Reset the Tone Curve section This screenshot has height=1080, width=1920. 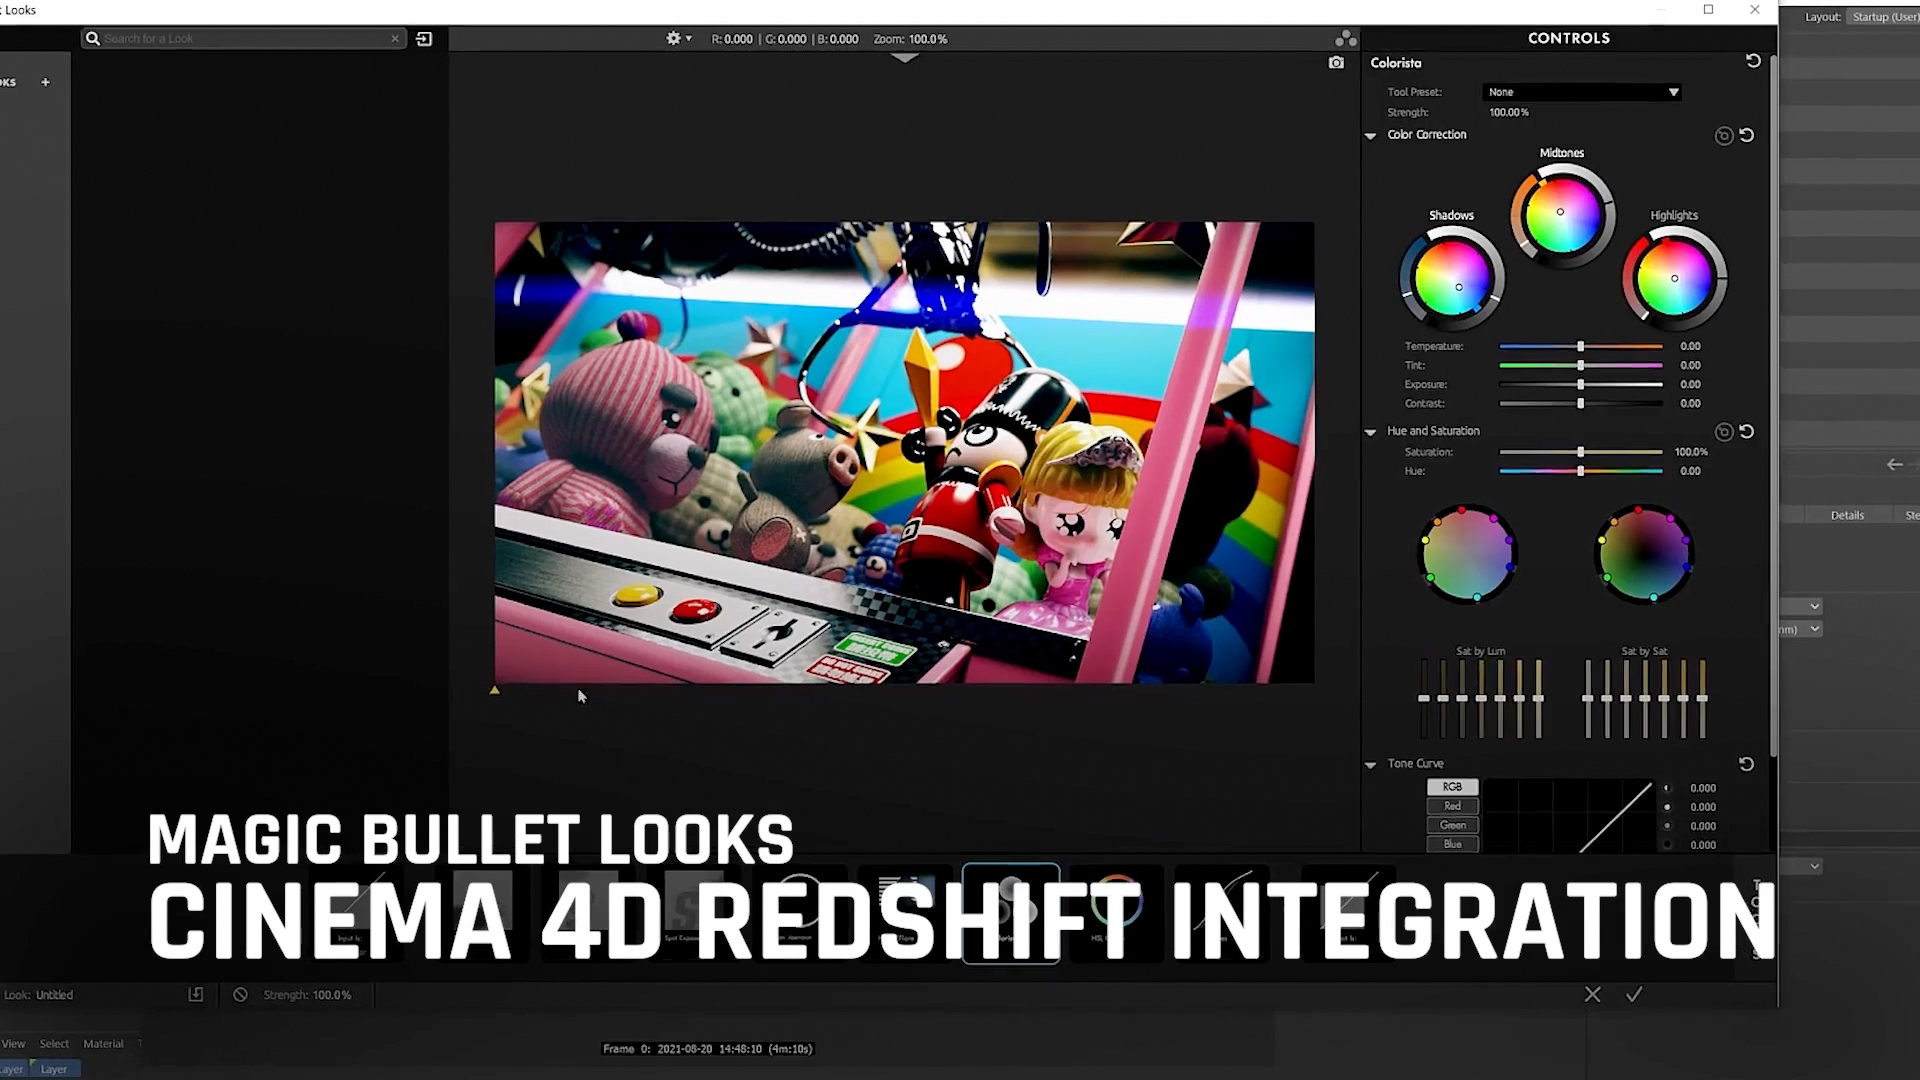[1747, 764]
